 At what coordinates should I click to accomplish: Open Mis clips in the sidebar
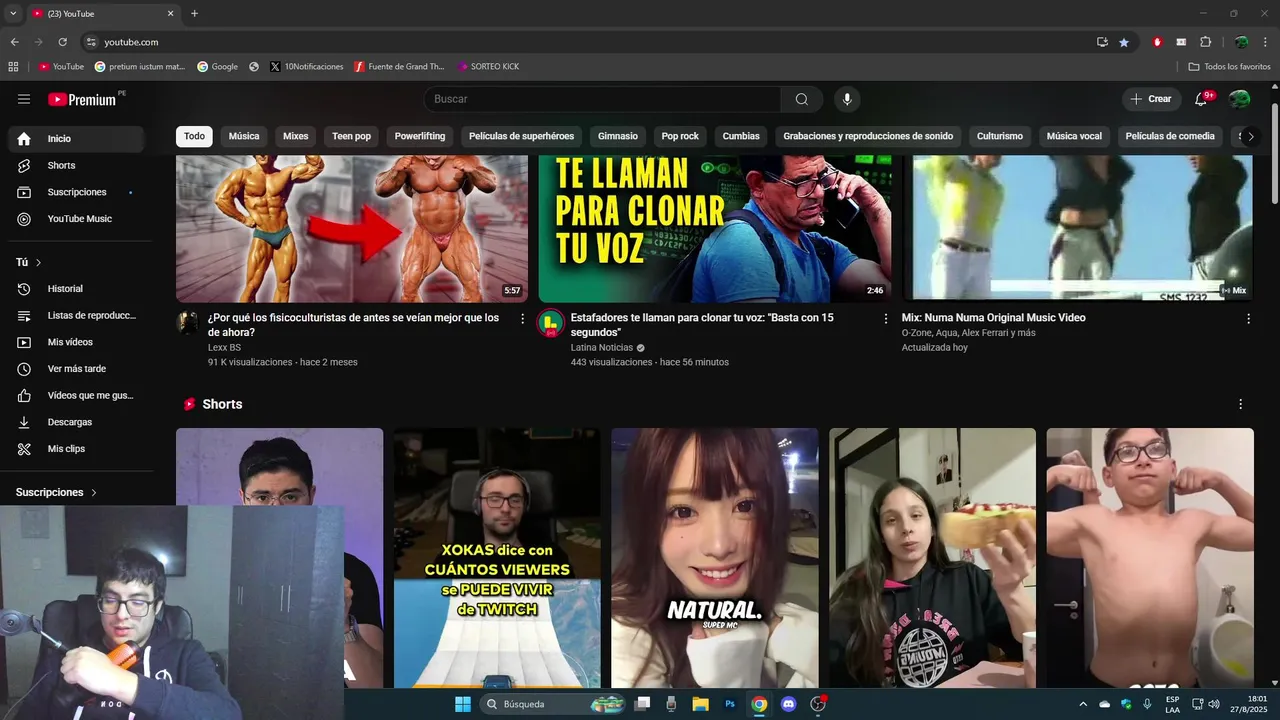click(76, 449)
